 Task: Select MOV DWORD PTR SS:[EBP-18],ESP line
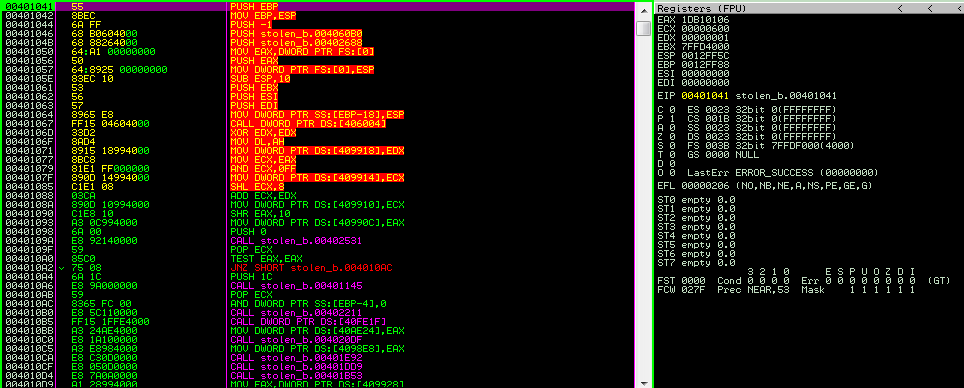pos(317,114)
